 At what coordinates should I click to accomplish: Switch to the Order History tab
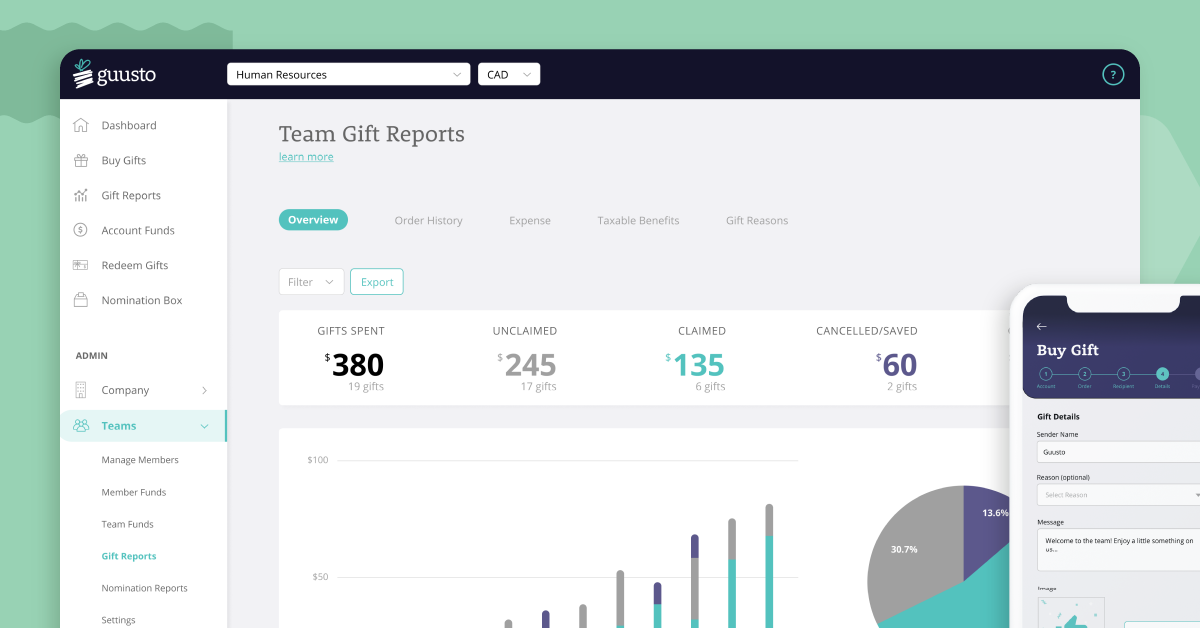428,221
